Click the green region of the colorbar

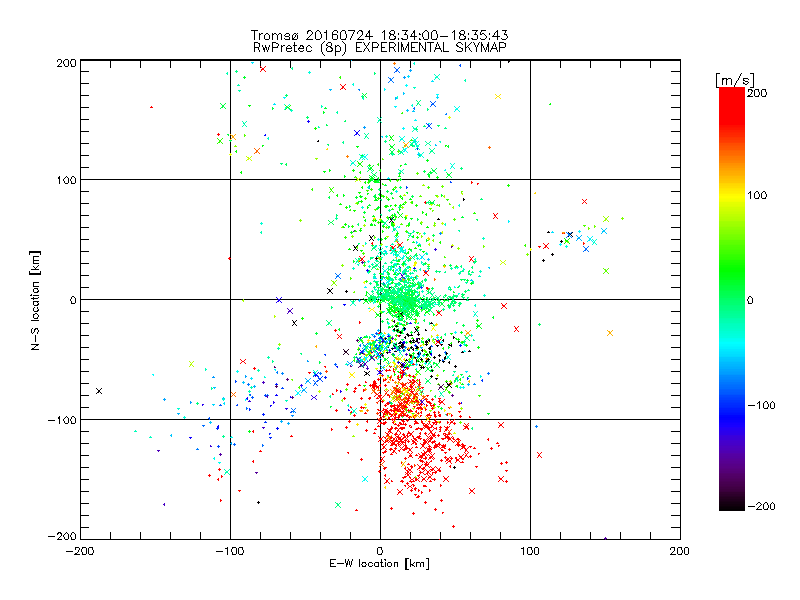(x=732, y=270)
